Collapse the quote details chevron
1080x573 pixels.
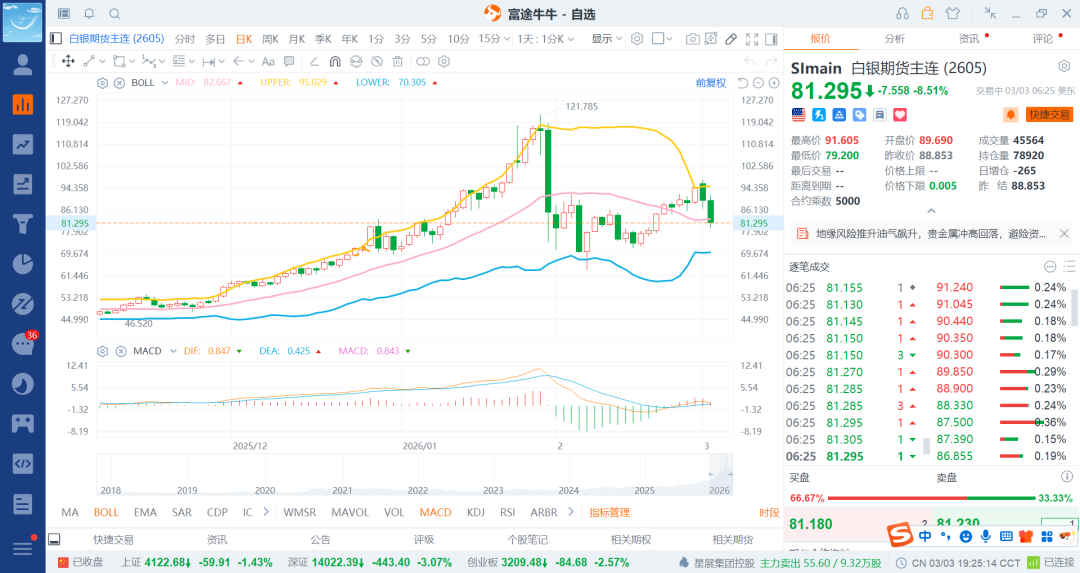[x=931, y=211]
